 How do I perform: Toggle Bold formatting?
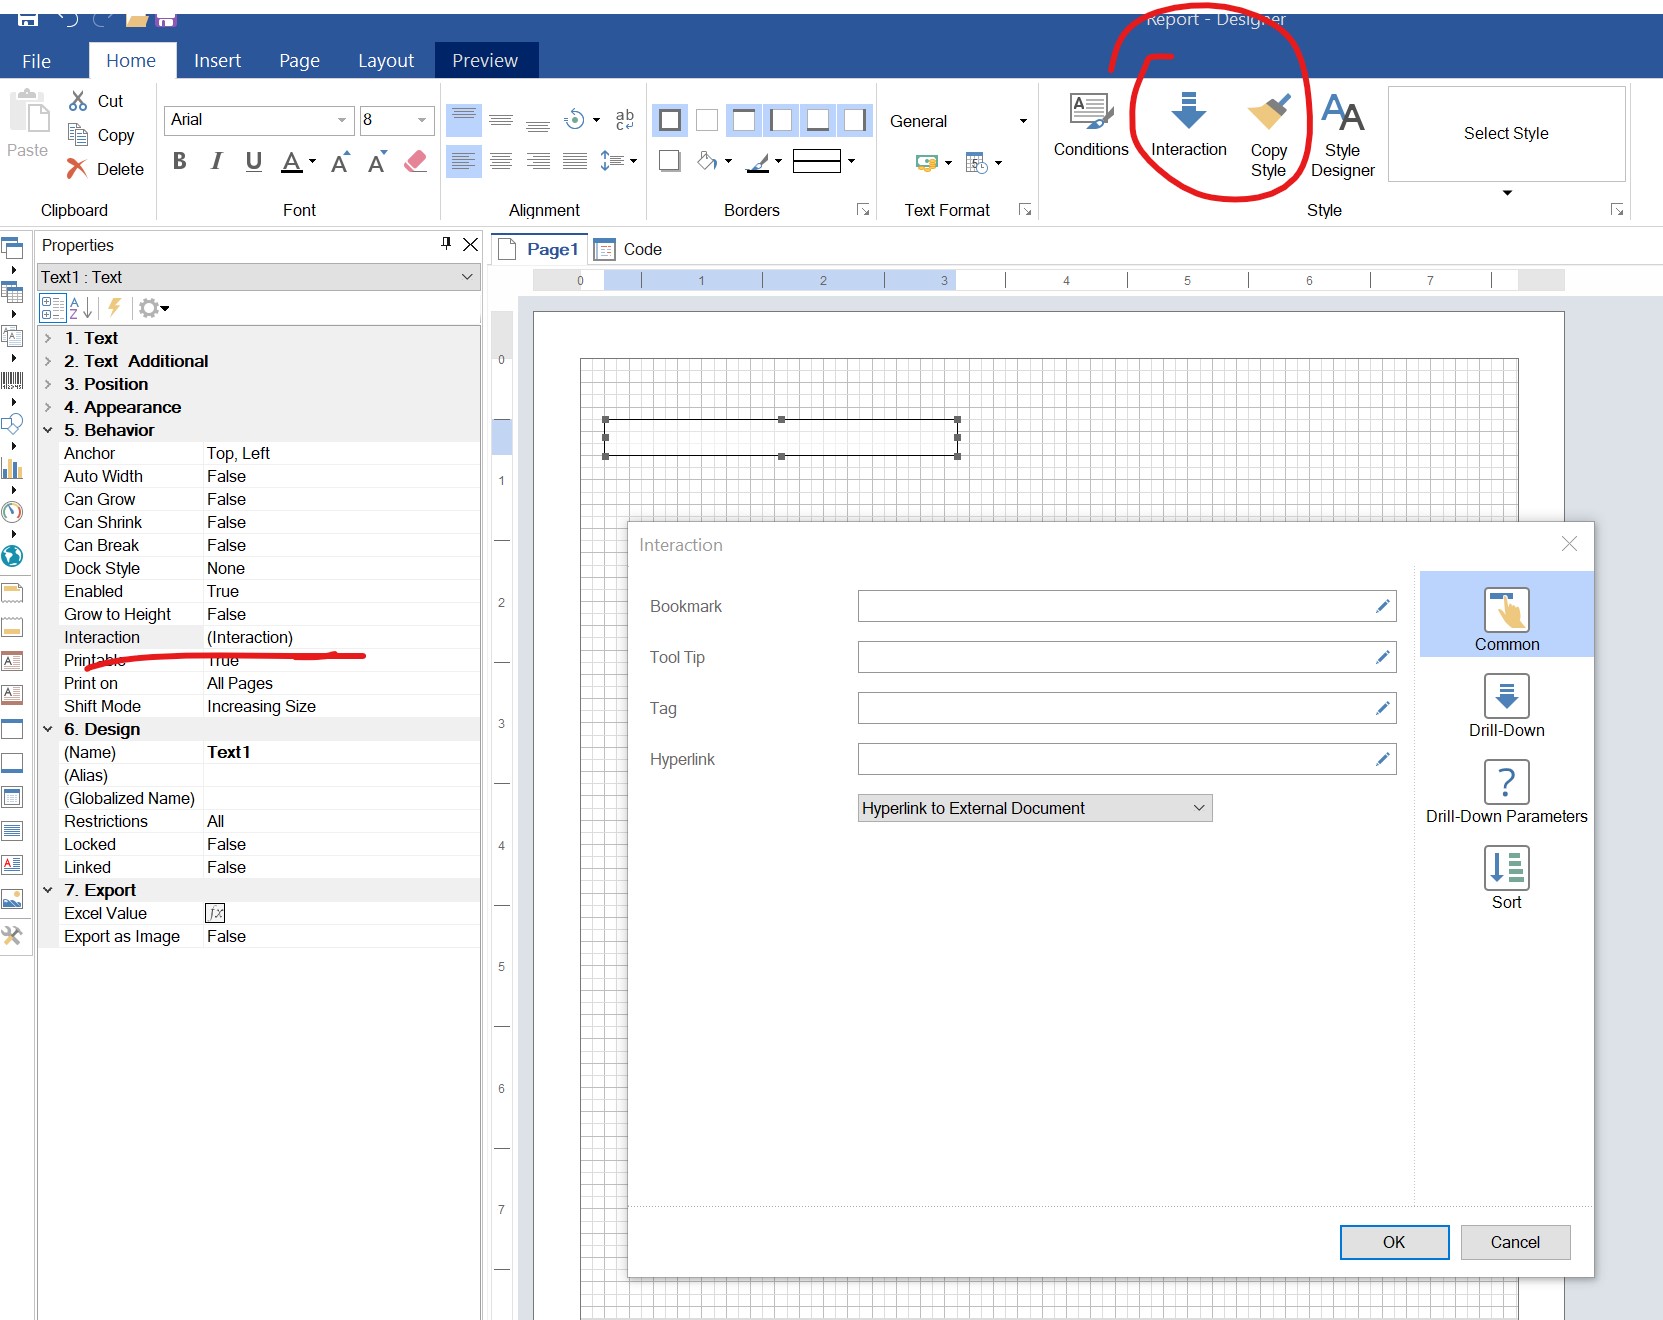point(180,161)
